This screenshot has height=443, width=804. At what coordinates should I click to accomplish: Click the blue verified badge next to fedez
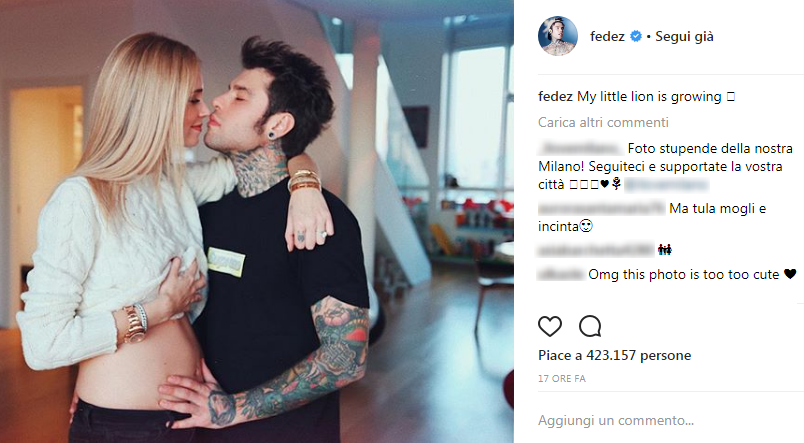[635, 36]
